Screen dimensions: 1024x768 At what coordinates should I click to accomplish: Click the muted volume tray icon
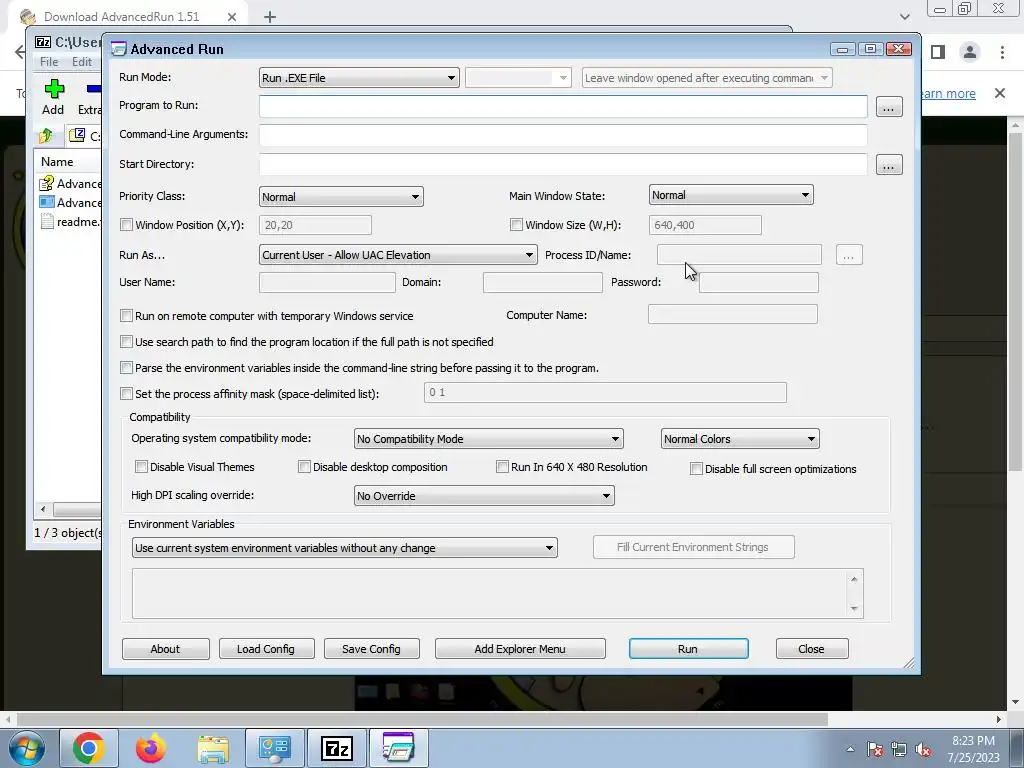(x=923, y=749)
